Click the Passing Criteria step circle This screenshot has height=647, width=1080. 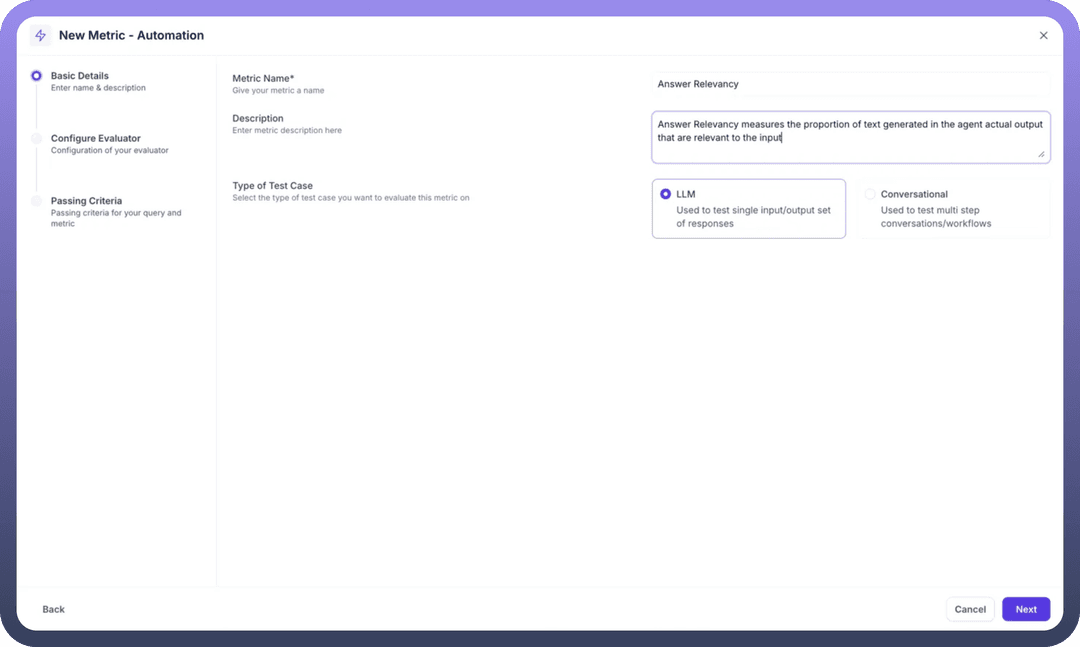(x=37, y=201)
